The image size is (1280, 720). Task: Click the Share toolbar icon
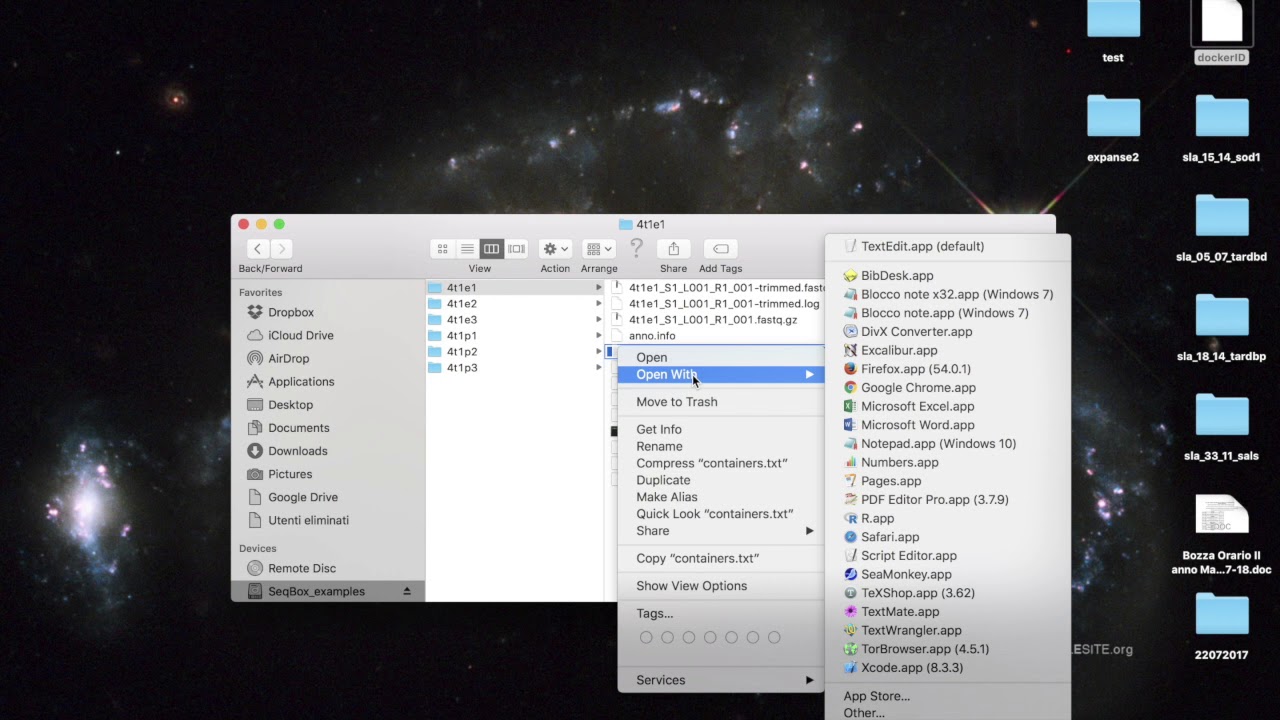click(x=673, y=249)
